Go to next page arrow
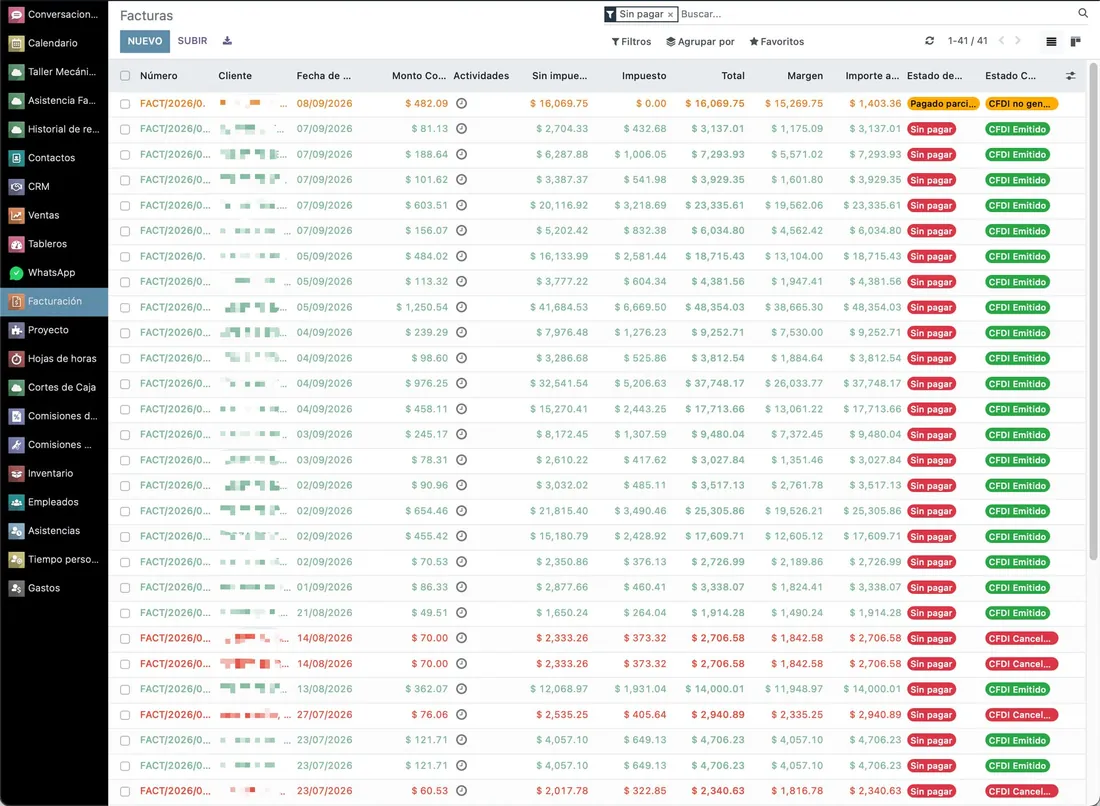 click(x=1018, y=41)
